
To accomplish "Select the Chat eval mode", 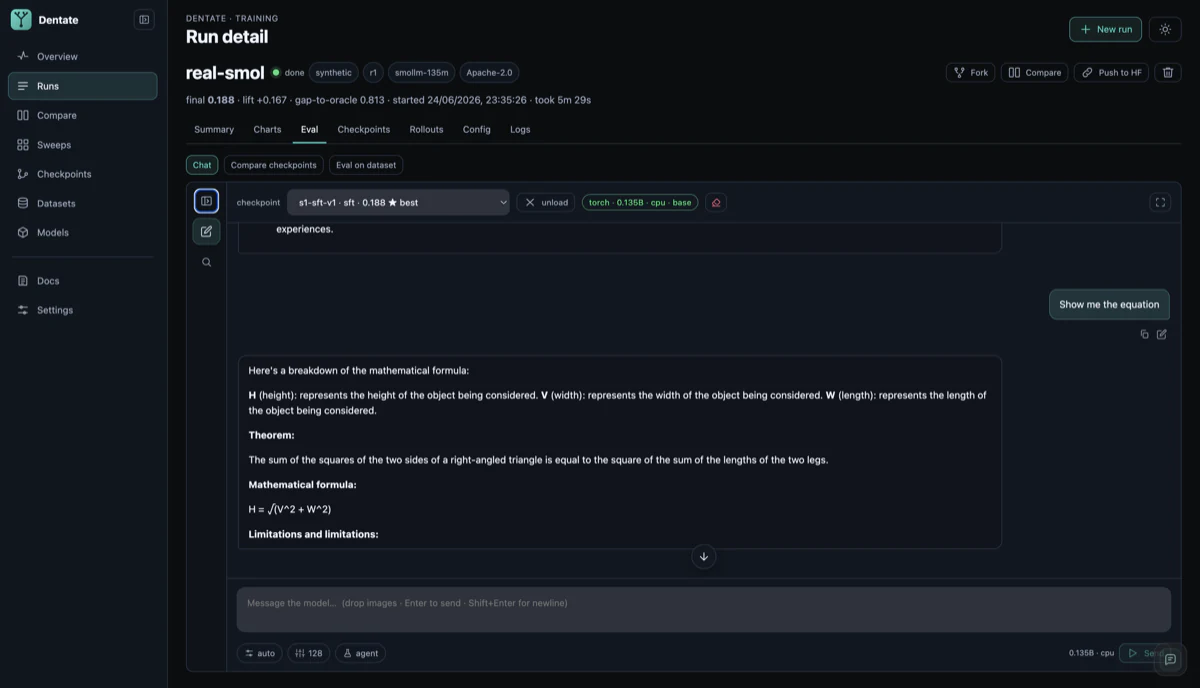I will (202, 165).
